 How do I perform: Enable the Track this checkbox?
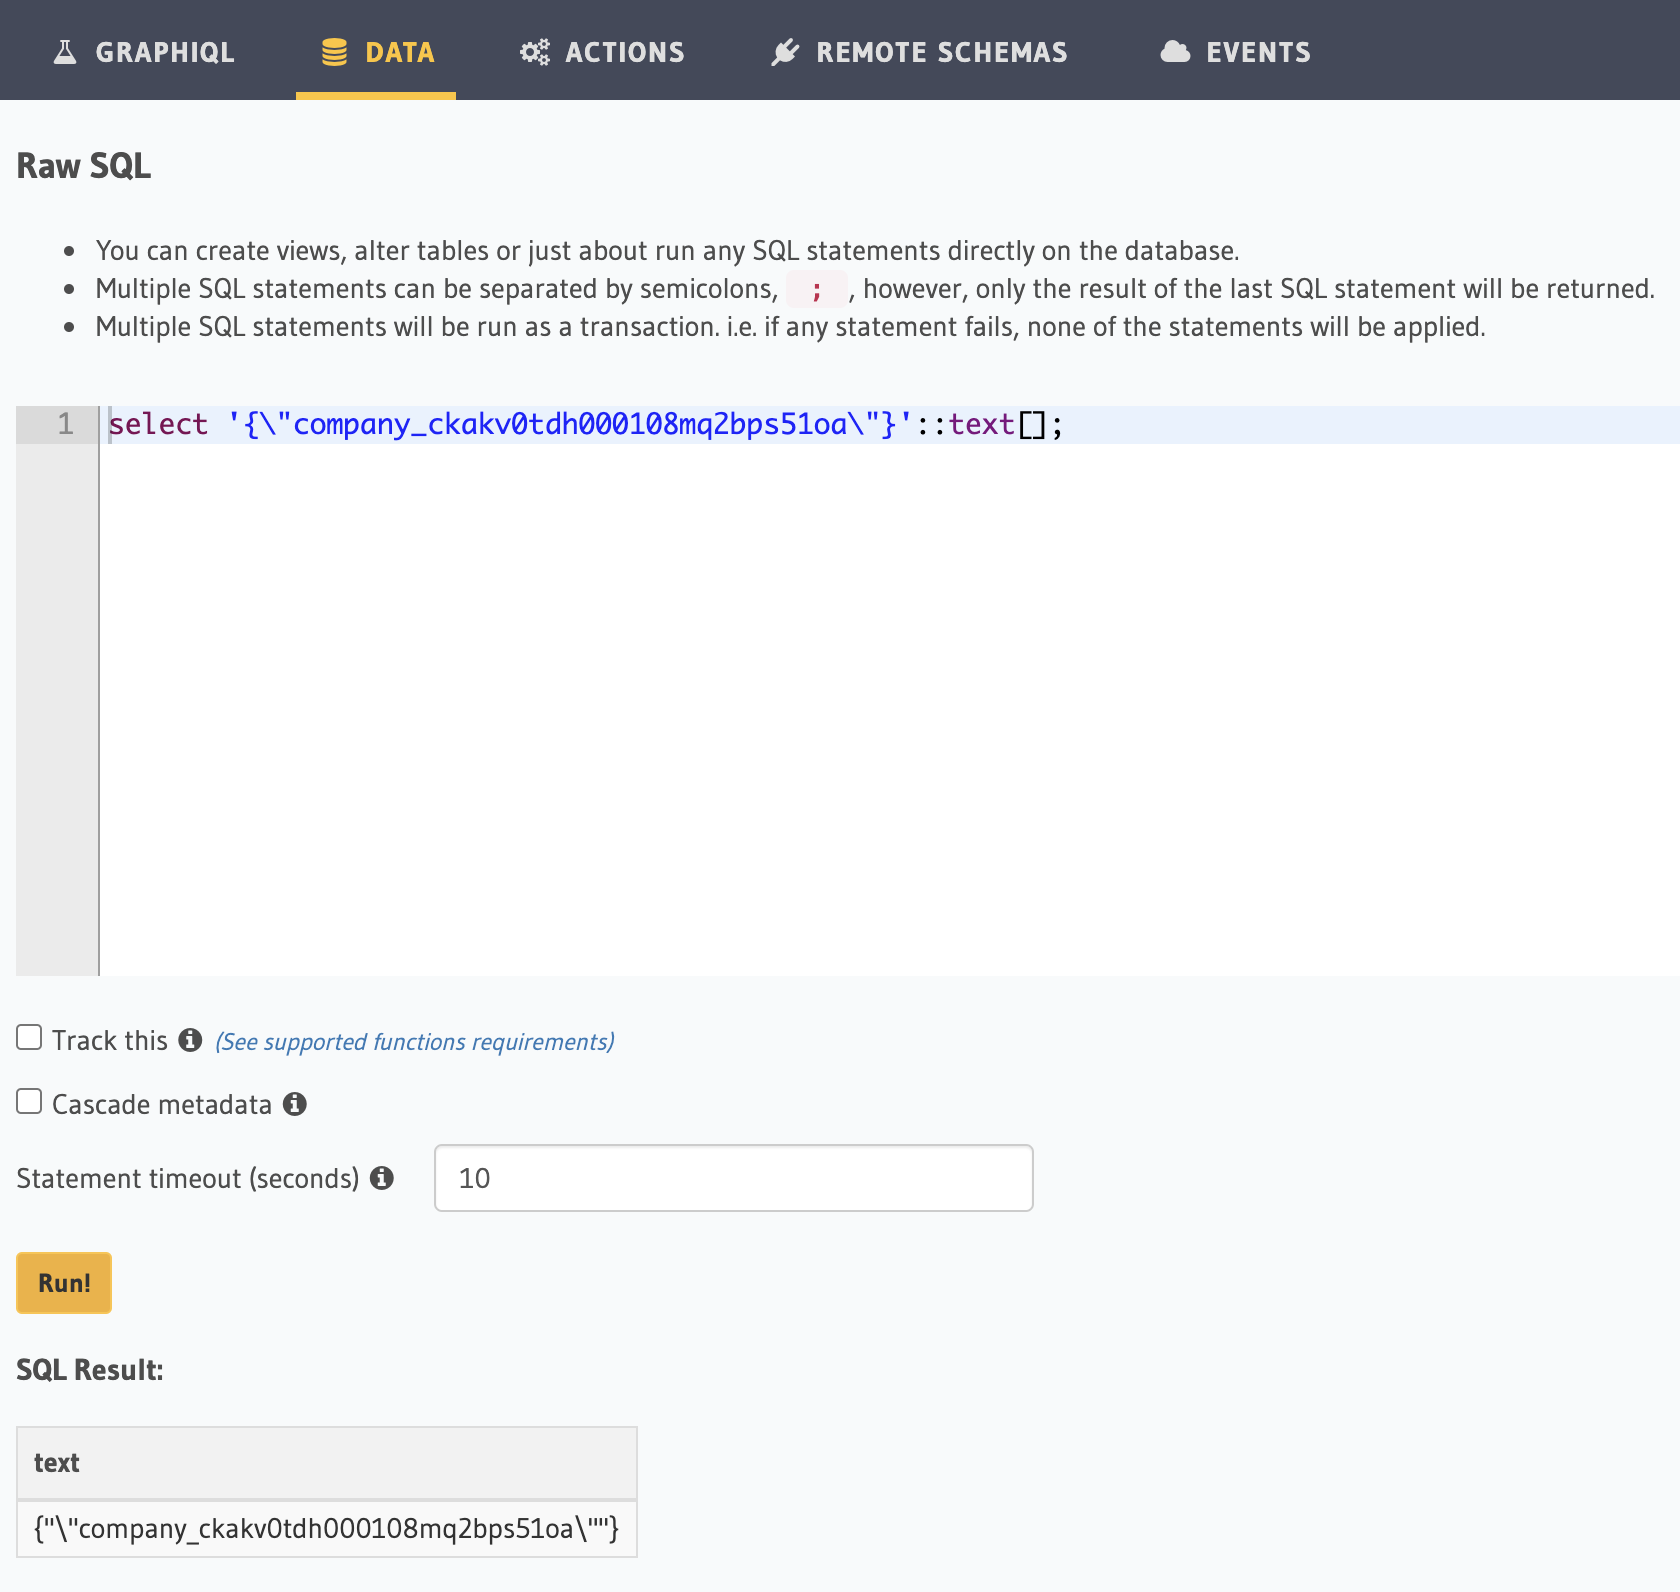pyautogui.click(x=29, y=1038)
